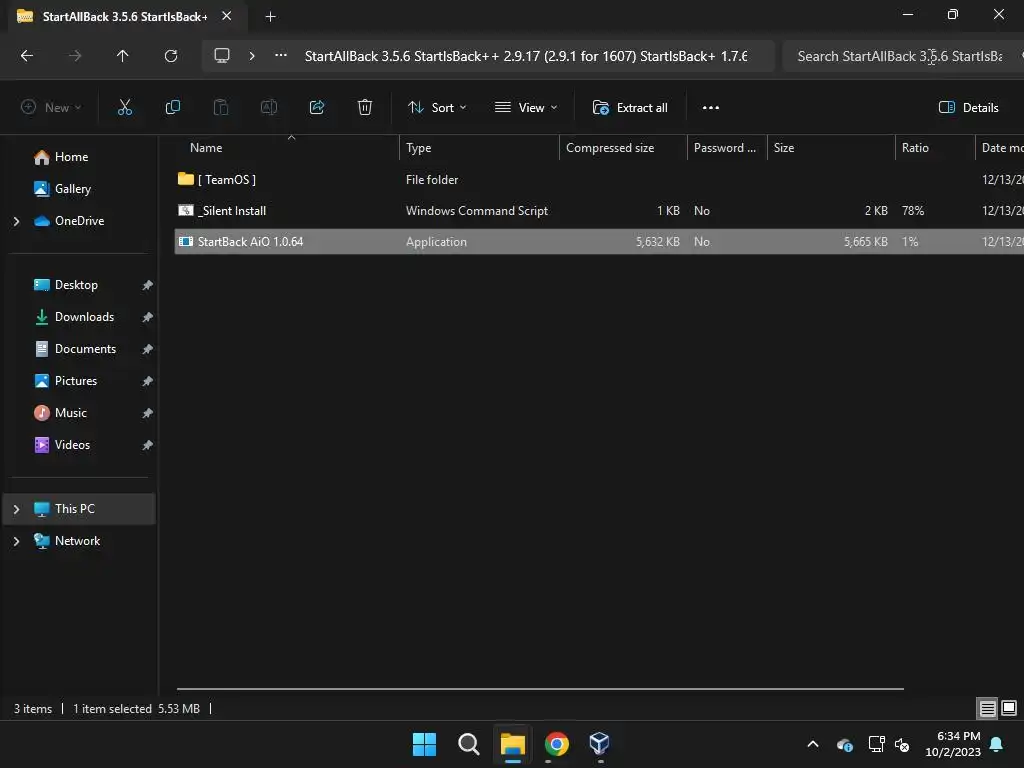Click the horizontal scrollbar in file list
Screen dimensions: 1024x768
tap(540, 689)
